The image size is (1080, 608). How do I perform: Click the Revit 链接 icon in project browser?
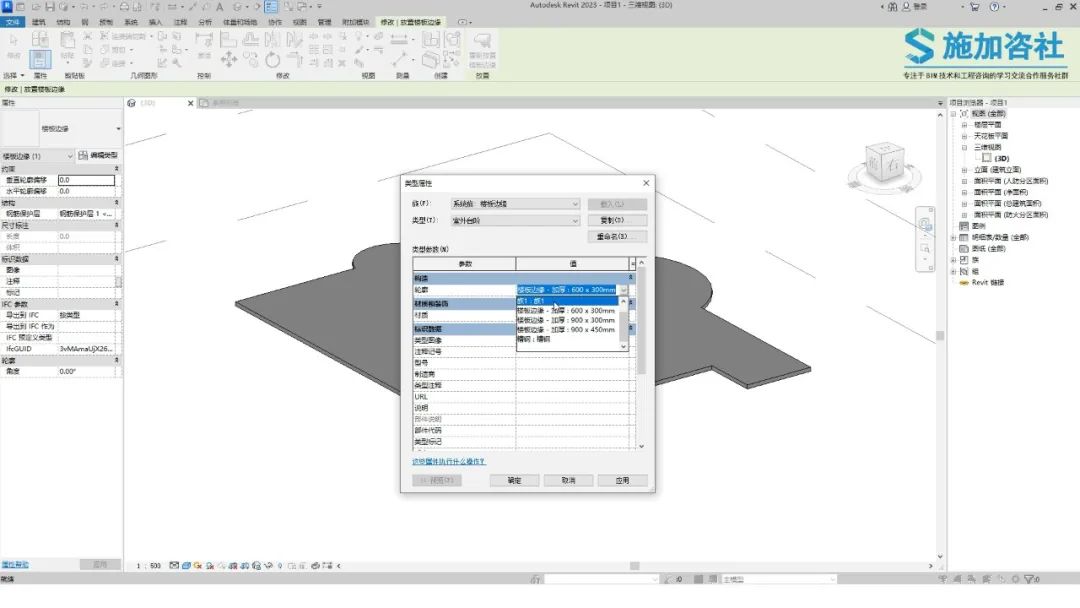click(x=964, y=282)
